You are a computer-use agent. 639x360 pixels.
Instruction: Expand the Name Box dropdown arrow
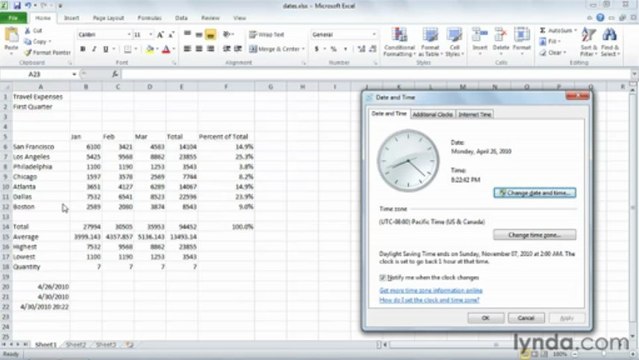pos(74,74)
